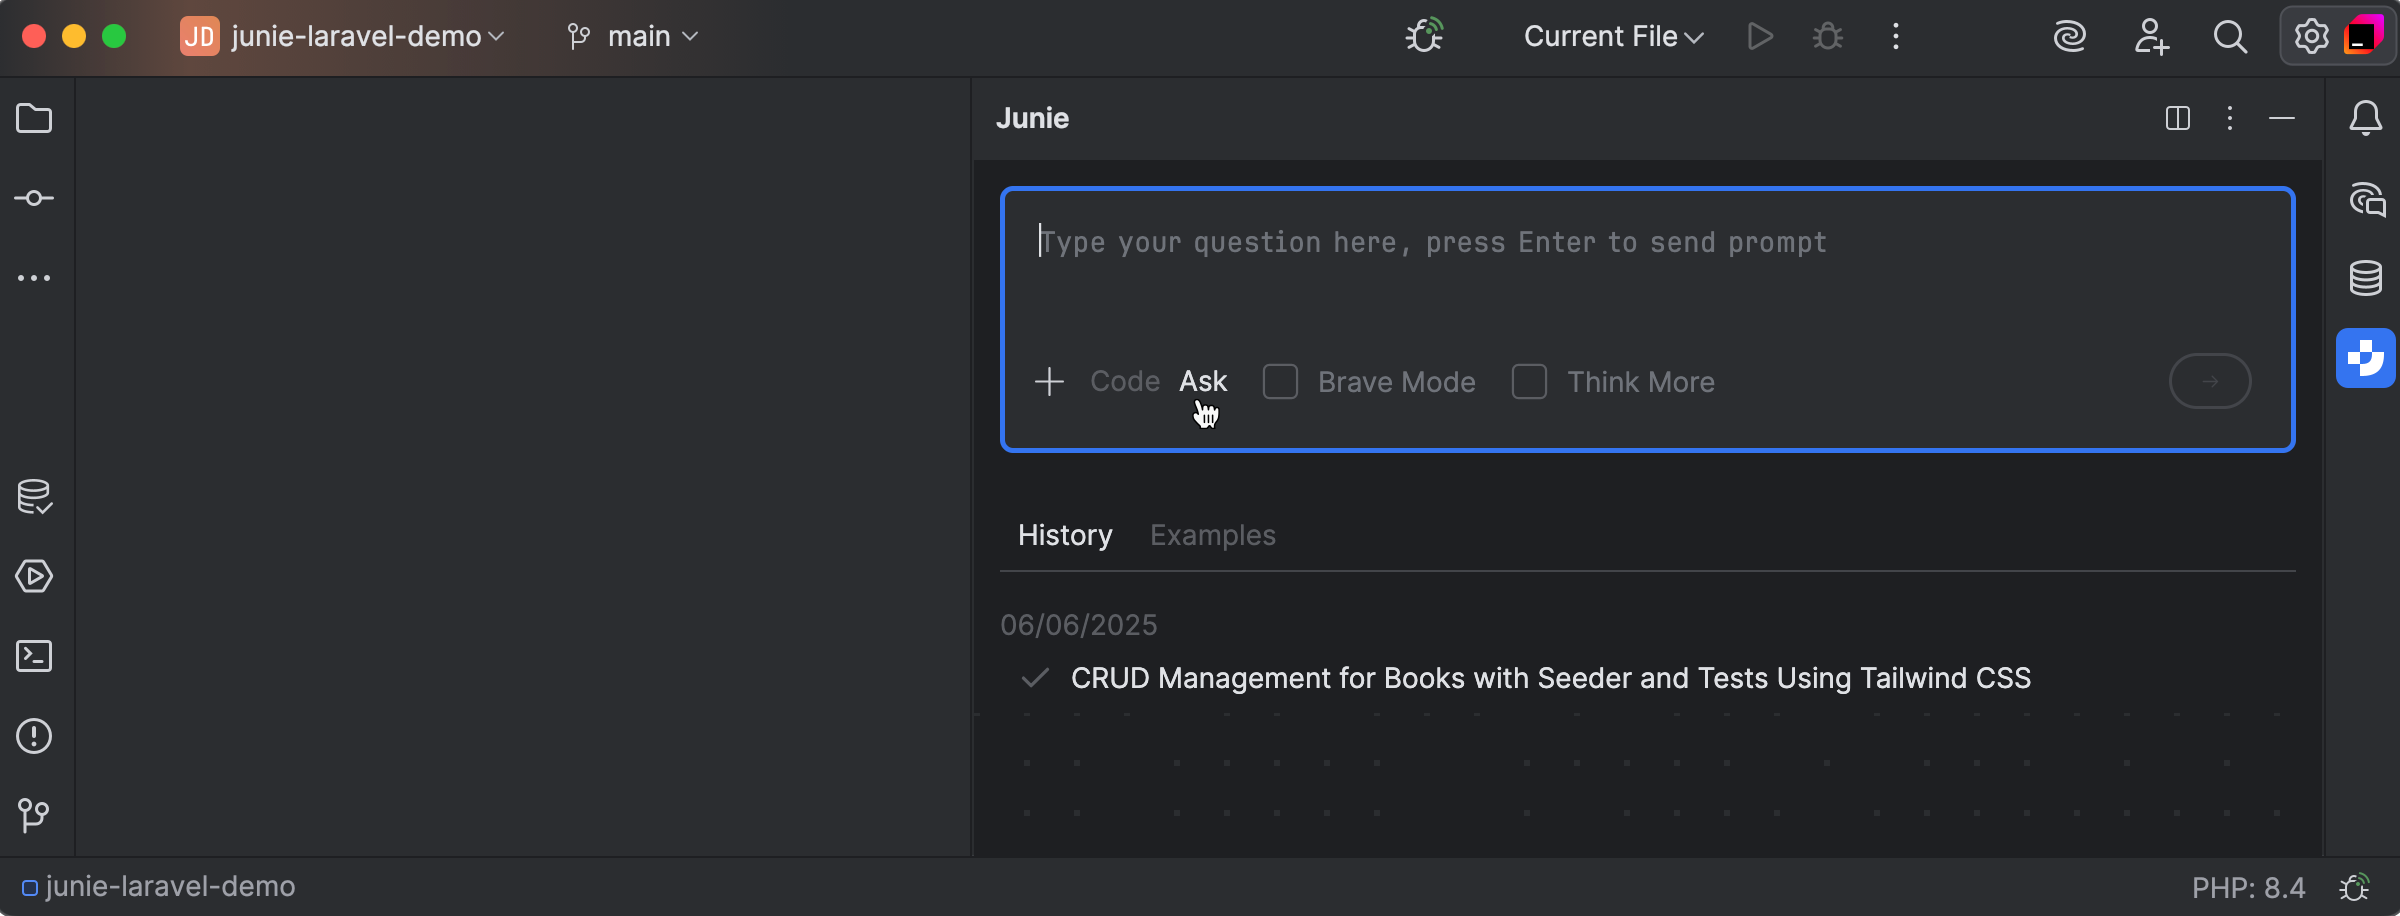Open the Database tool window on right sidebar
Viewport: 2400px width, 916px height.
point(2365,278)
